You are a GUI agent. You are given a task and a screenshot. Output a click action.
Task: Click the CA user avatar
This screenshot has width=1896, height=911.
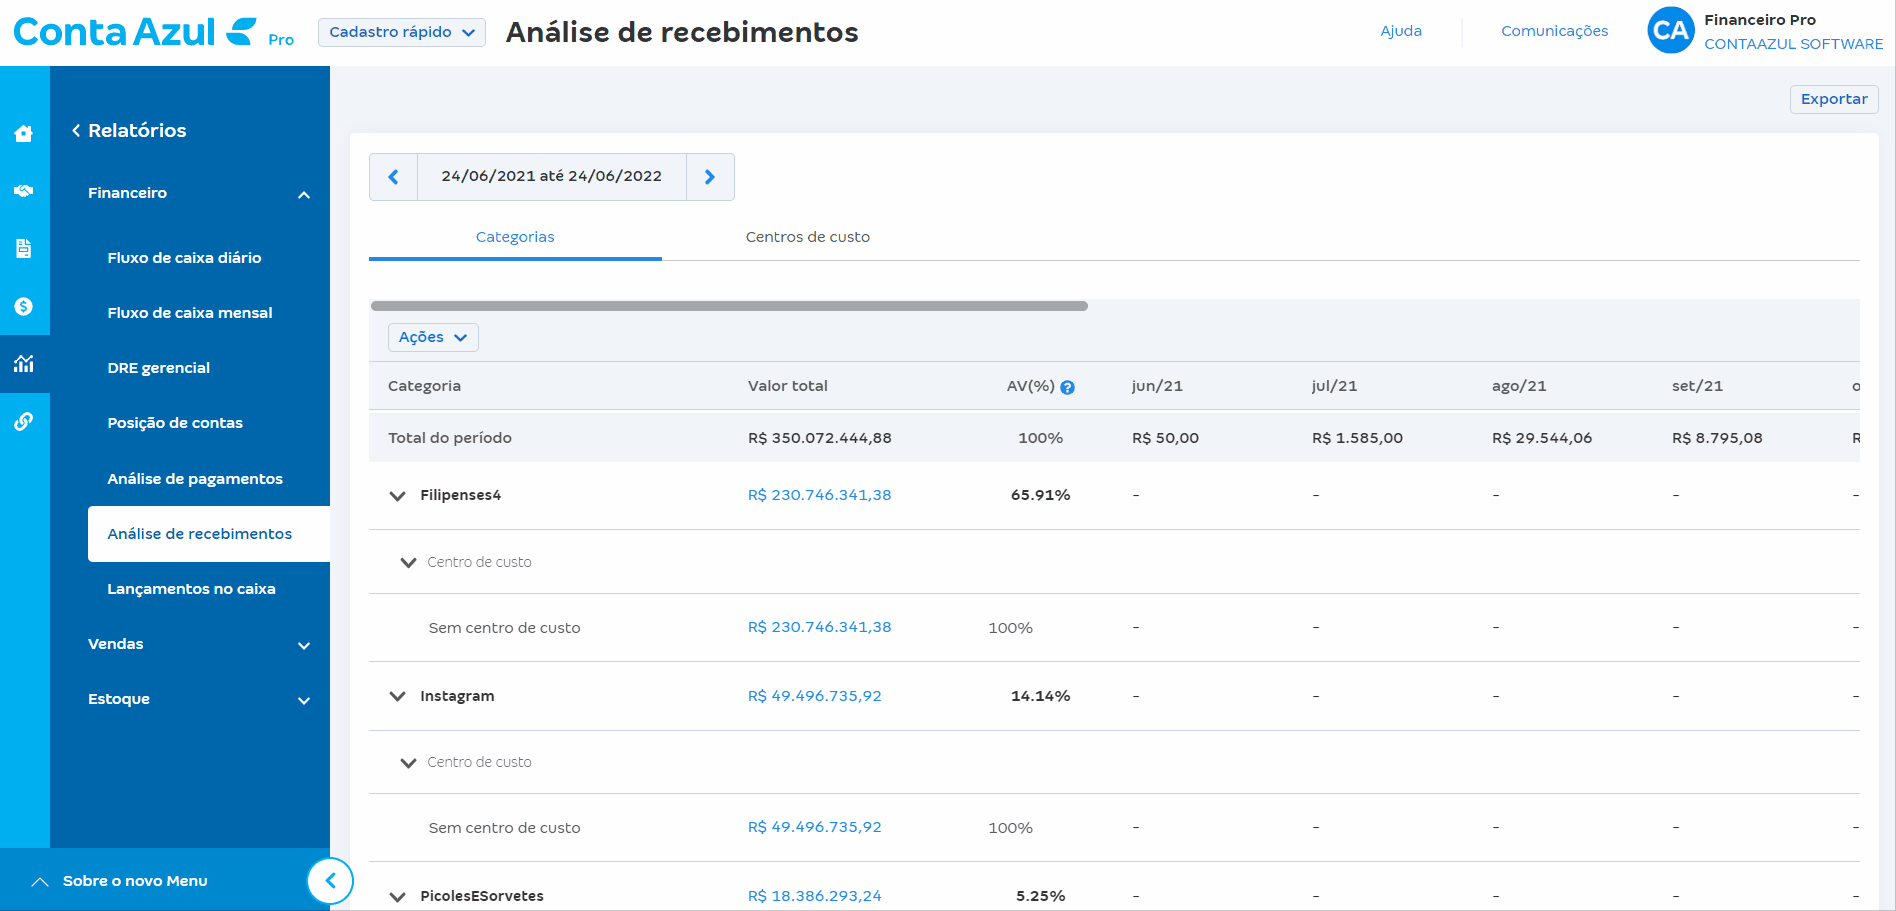click(1670, 31)
